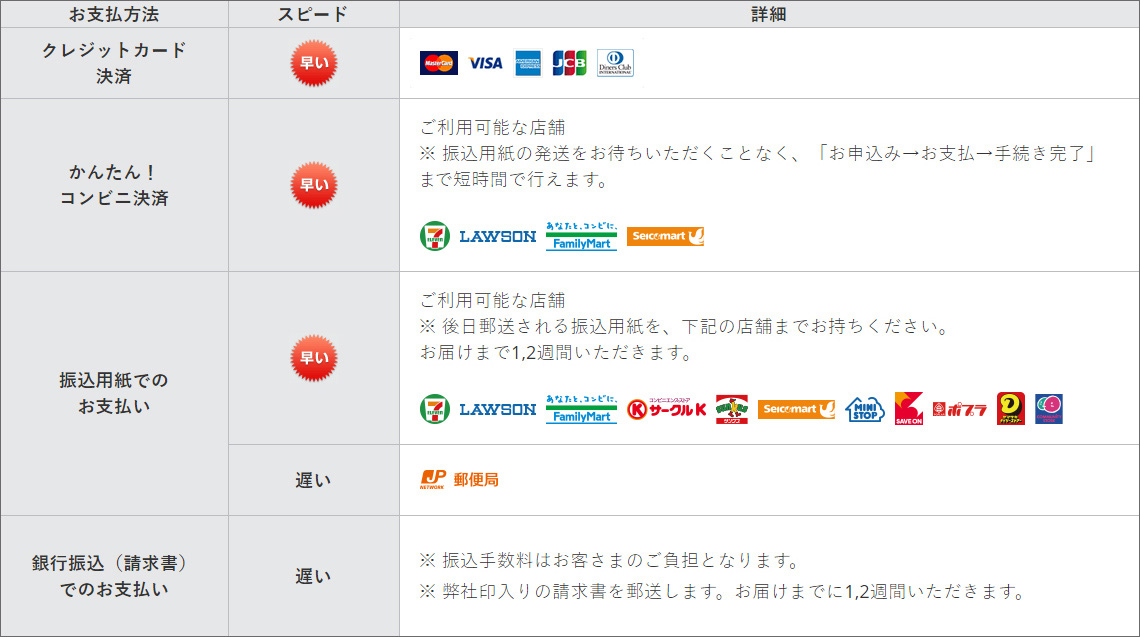
Task: Click the お支払方法 column header
Action: click(x=114, y=14)
